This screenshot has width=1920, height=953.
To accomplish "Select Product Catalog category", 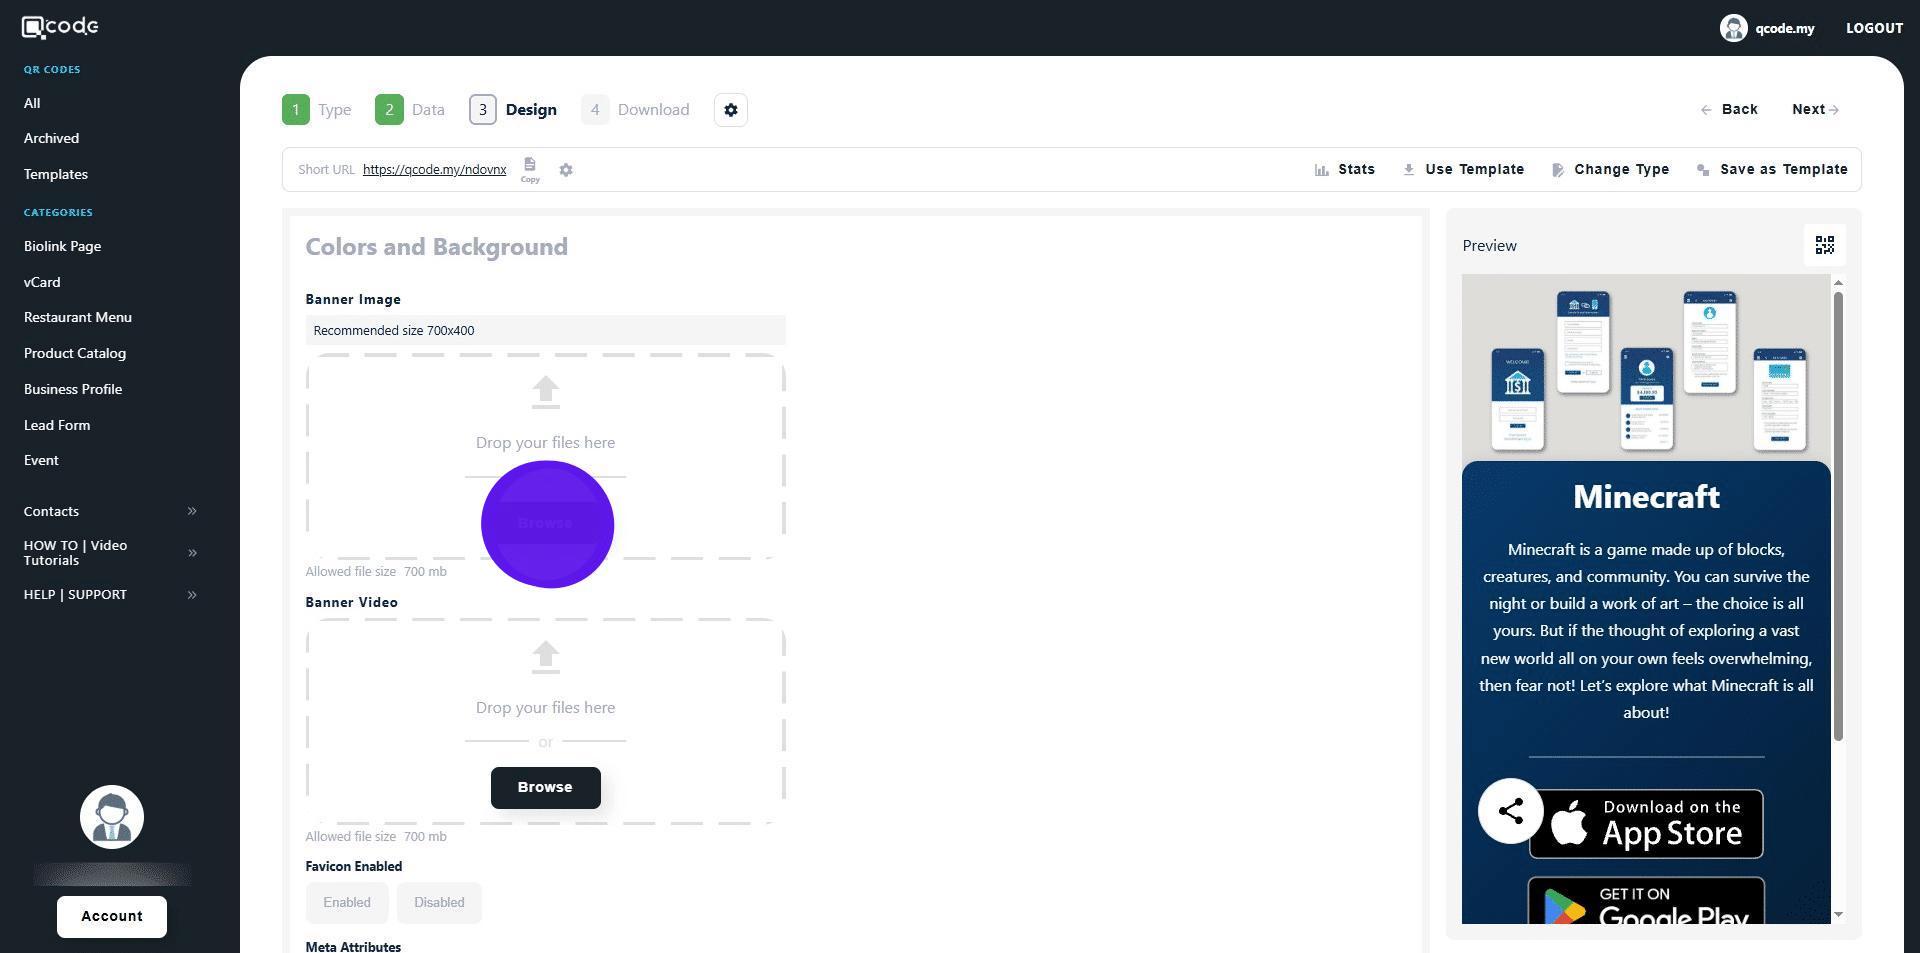I will (x=75, y=353).
